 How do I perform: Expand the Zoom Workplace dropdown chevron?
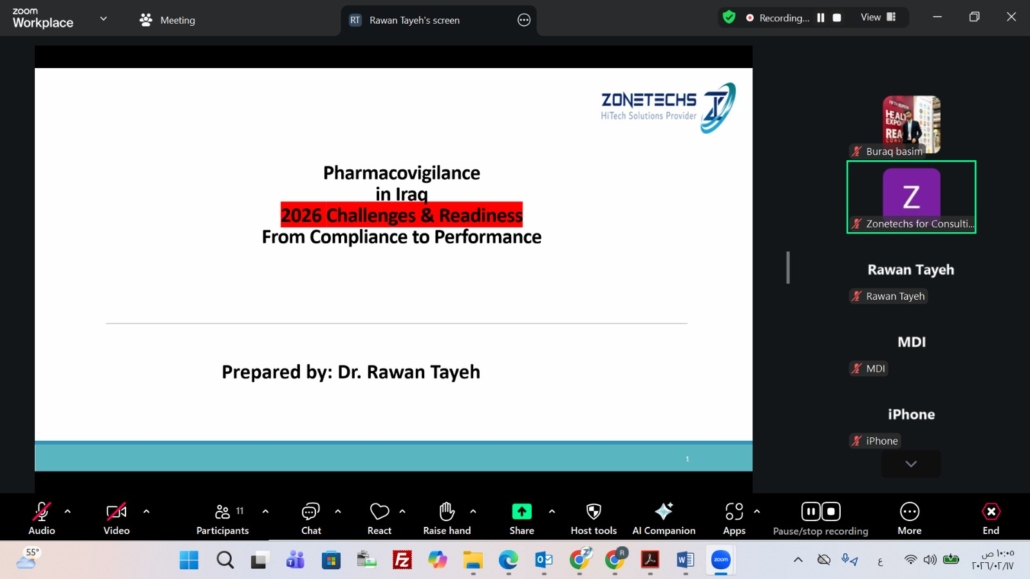[x=103, y=19]
